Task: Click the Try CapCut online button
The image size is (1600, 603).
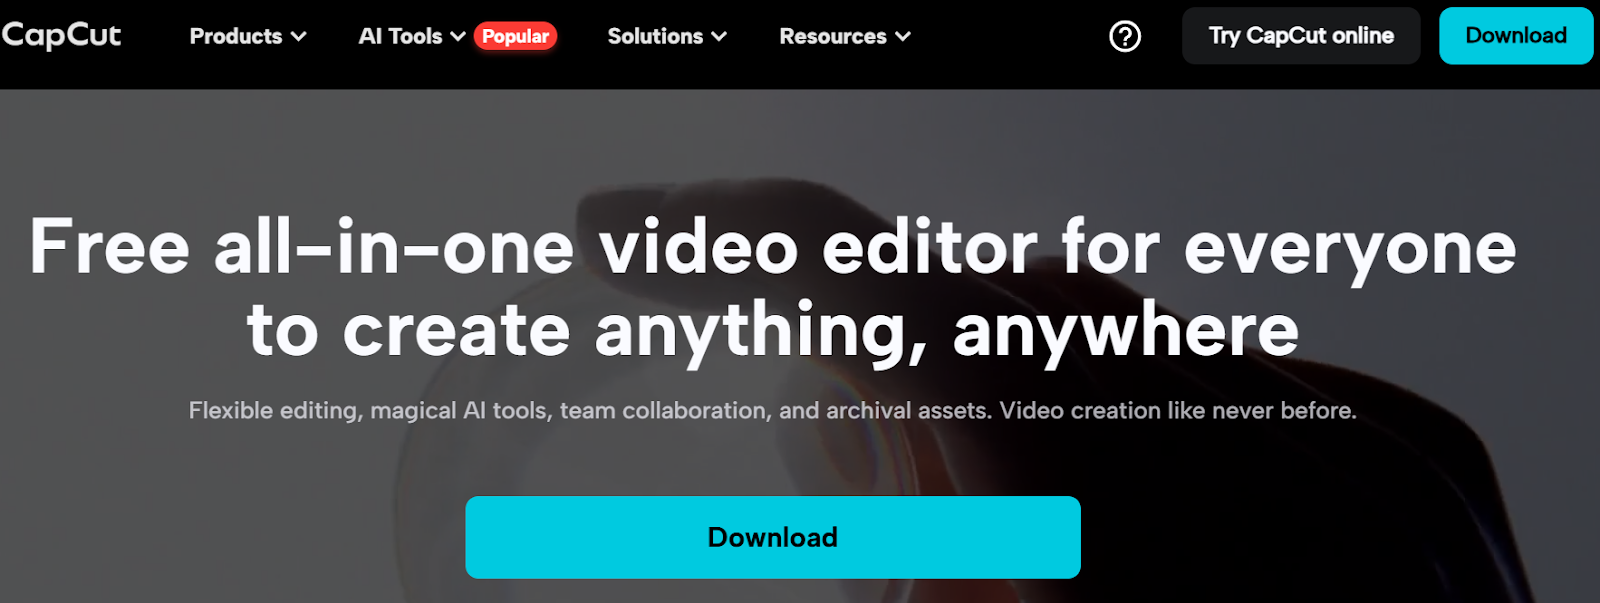Action: click(1301, 36)
